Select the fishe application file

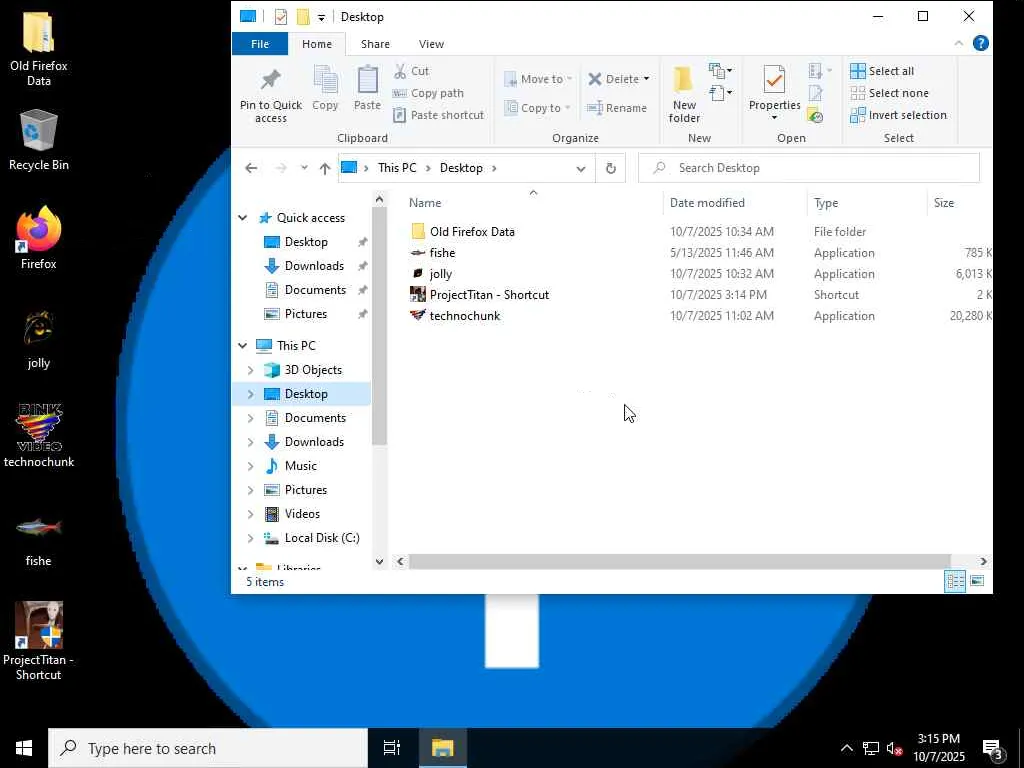tap(697, 253)
